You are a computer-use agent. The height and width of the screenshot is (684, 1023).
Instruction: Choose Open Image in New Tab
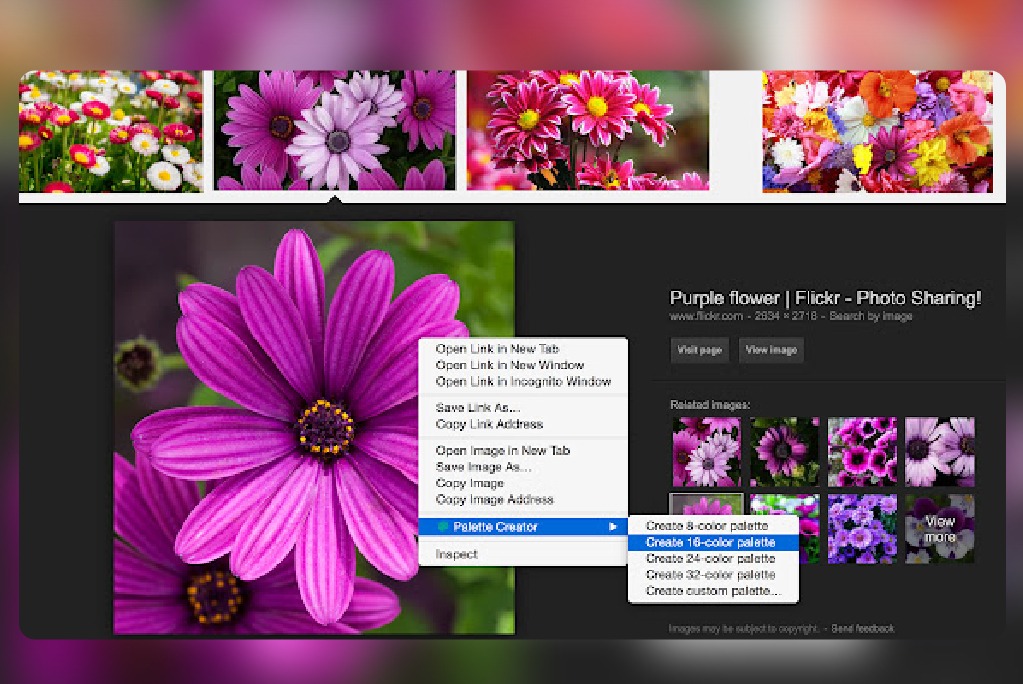502,450
